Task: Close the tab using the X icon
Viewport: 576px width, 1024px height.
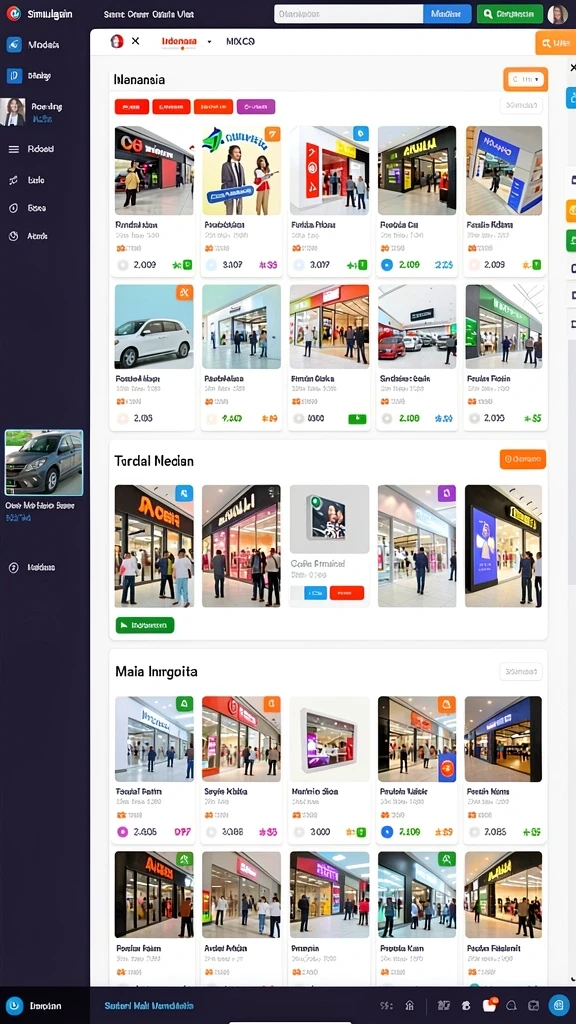Action: [x=135, y=41]
